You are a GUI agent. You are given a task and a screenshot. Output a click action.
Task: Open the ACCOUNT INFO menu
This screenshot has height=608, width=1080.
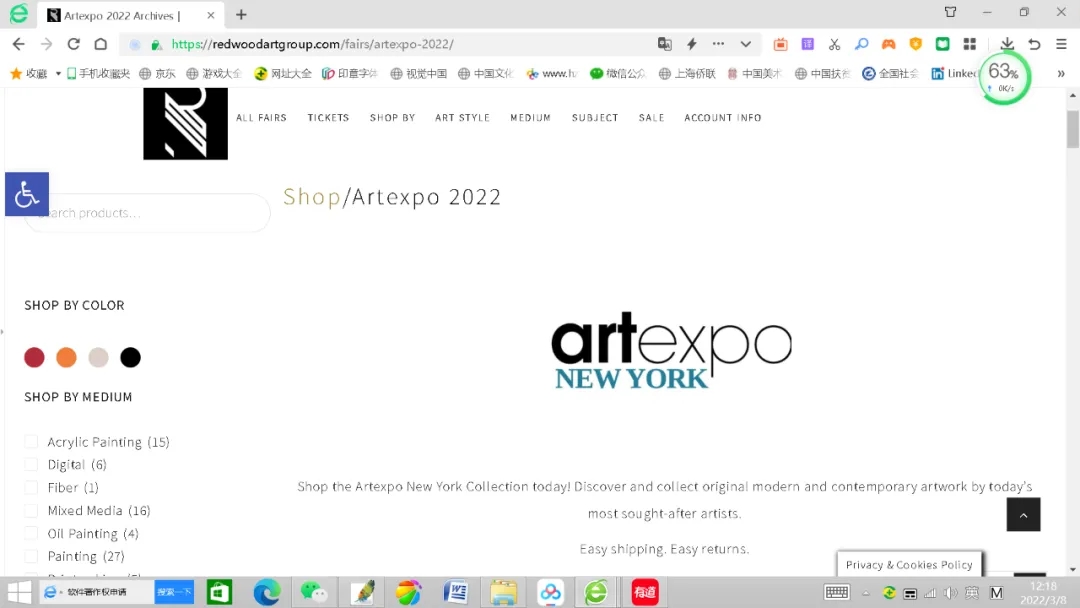[723, 118]
